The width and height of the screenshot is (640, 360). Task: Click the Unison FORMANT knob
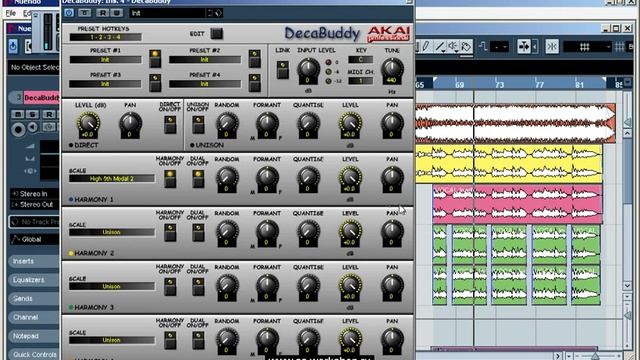point(267,124)
